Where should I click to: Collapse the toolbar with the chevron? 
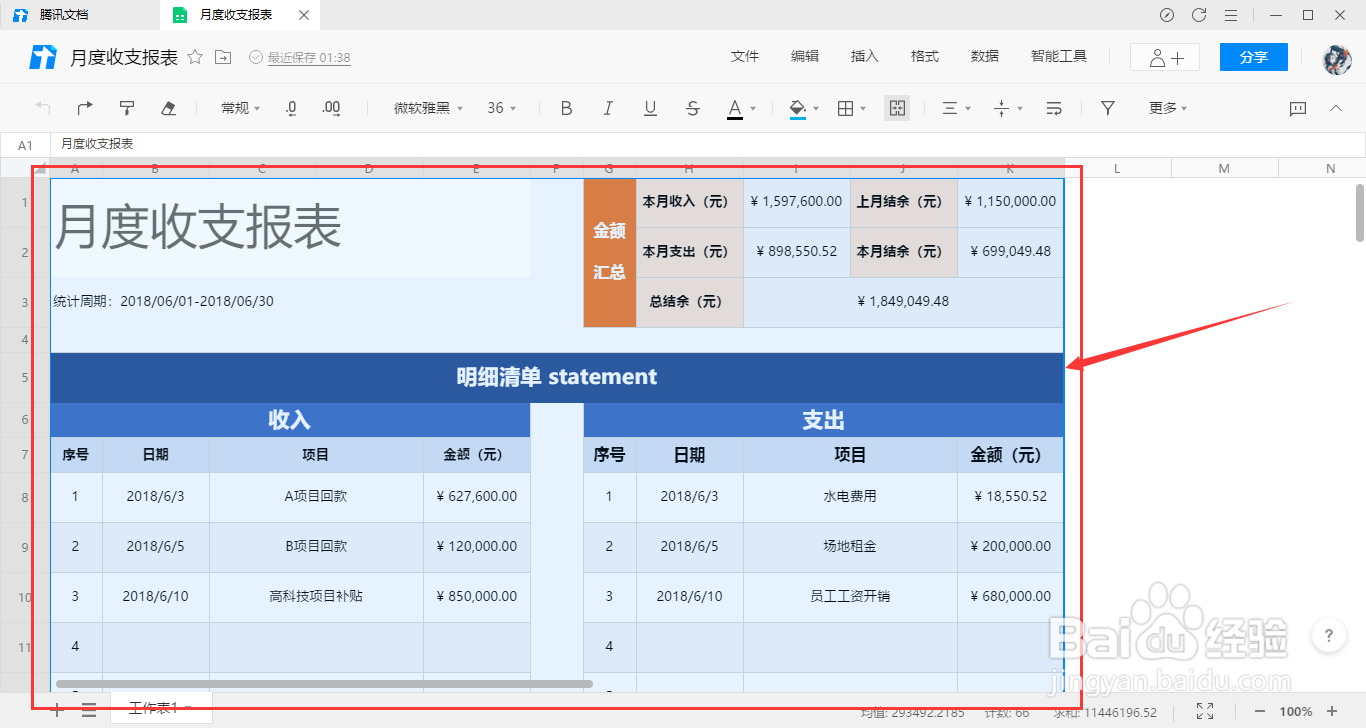(1336, 108)
